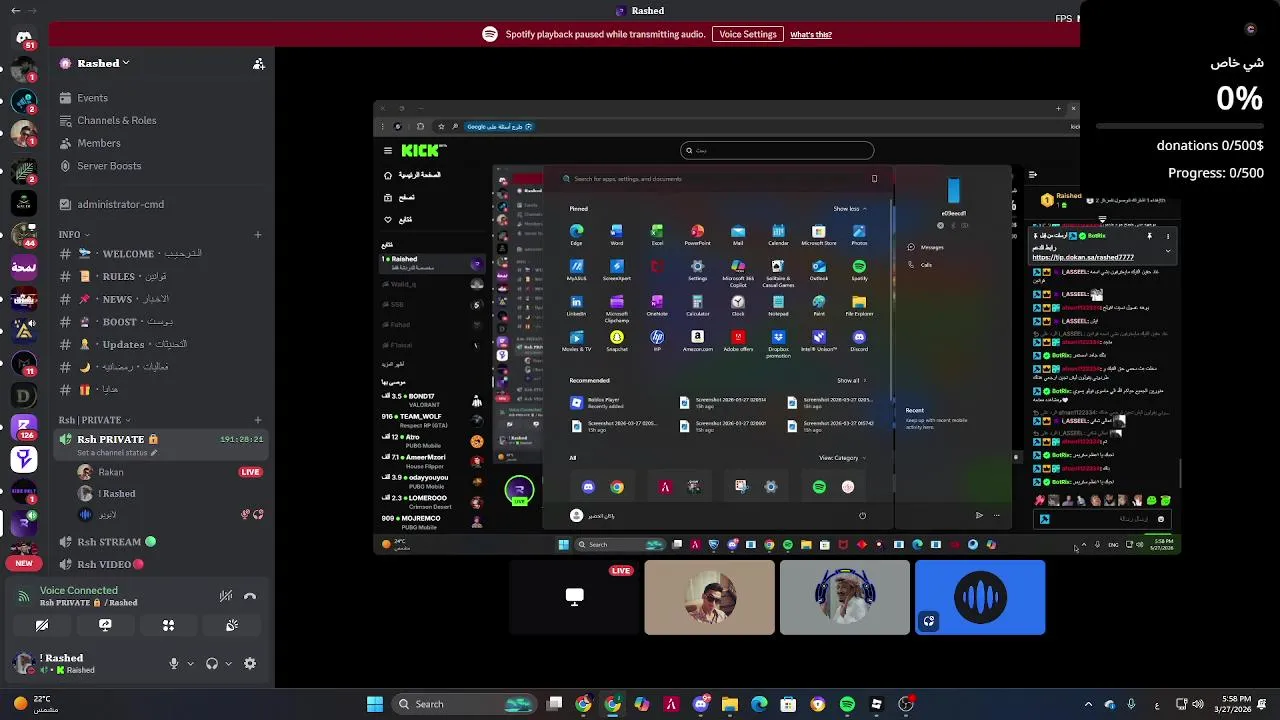
Task: Click the Windows Start button
Action: pyautogui.click(x=375, y=704)
